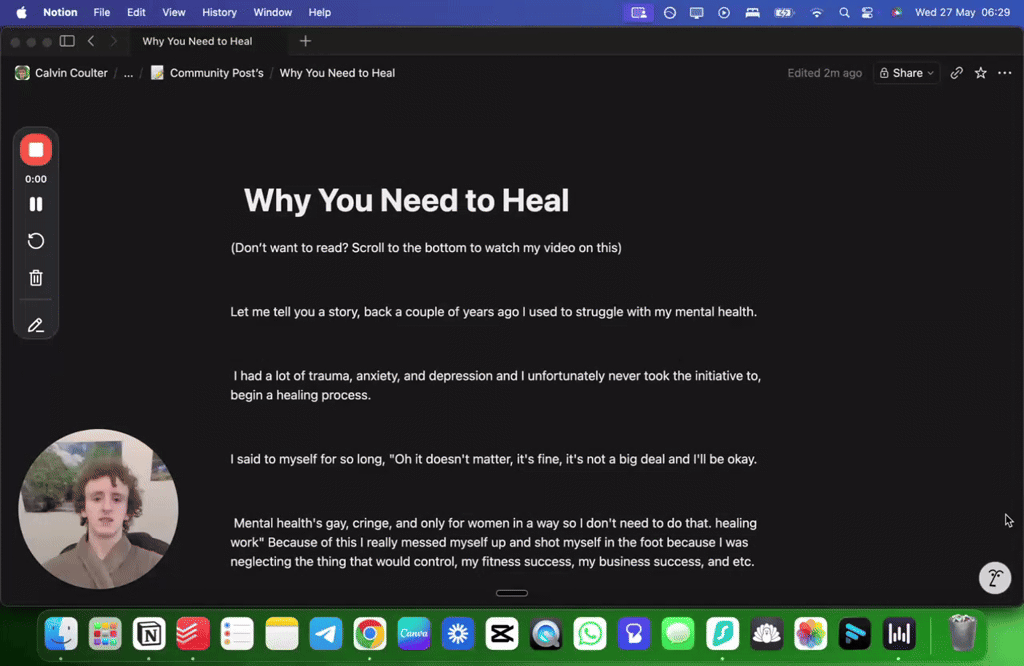Click the play circle menu bar icon
This screenshot has height=666, width=1024.
(x=724, y=12)
